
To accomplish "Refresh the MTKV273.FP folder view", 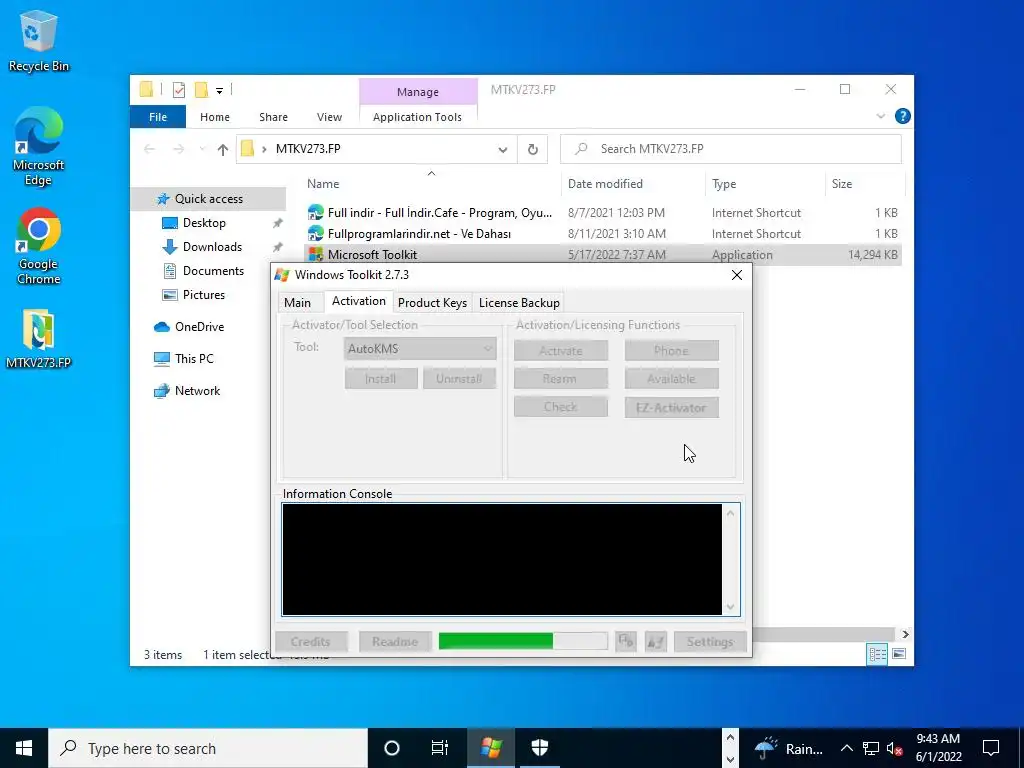I will click(533, 150).
